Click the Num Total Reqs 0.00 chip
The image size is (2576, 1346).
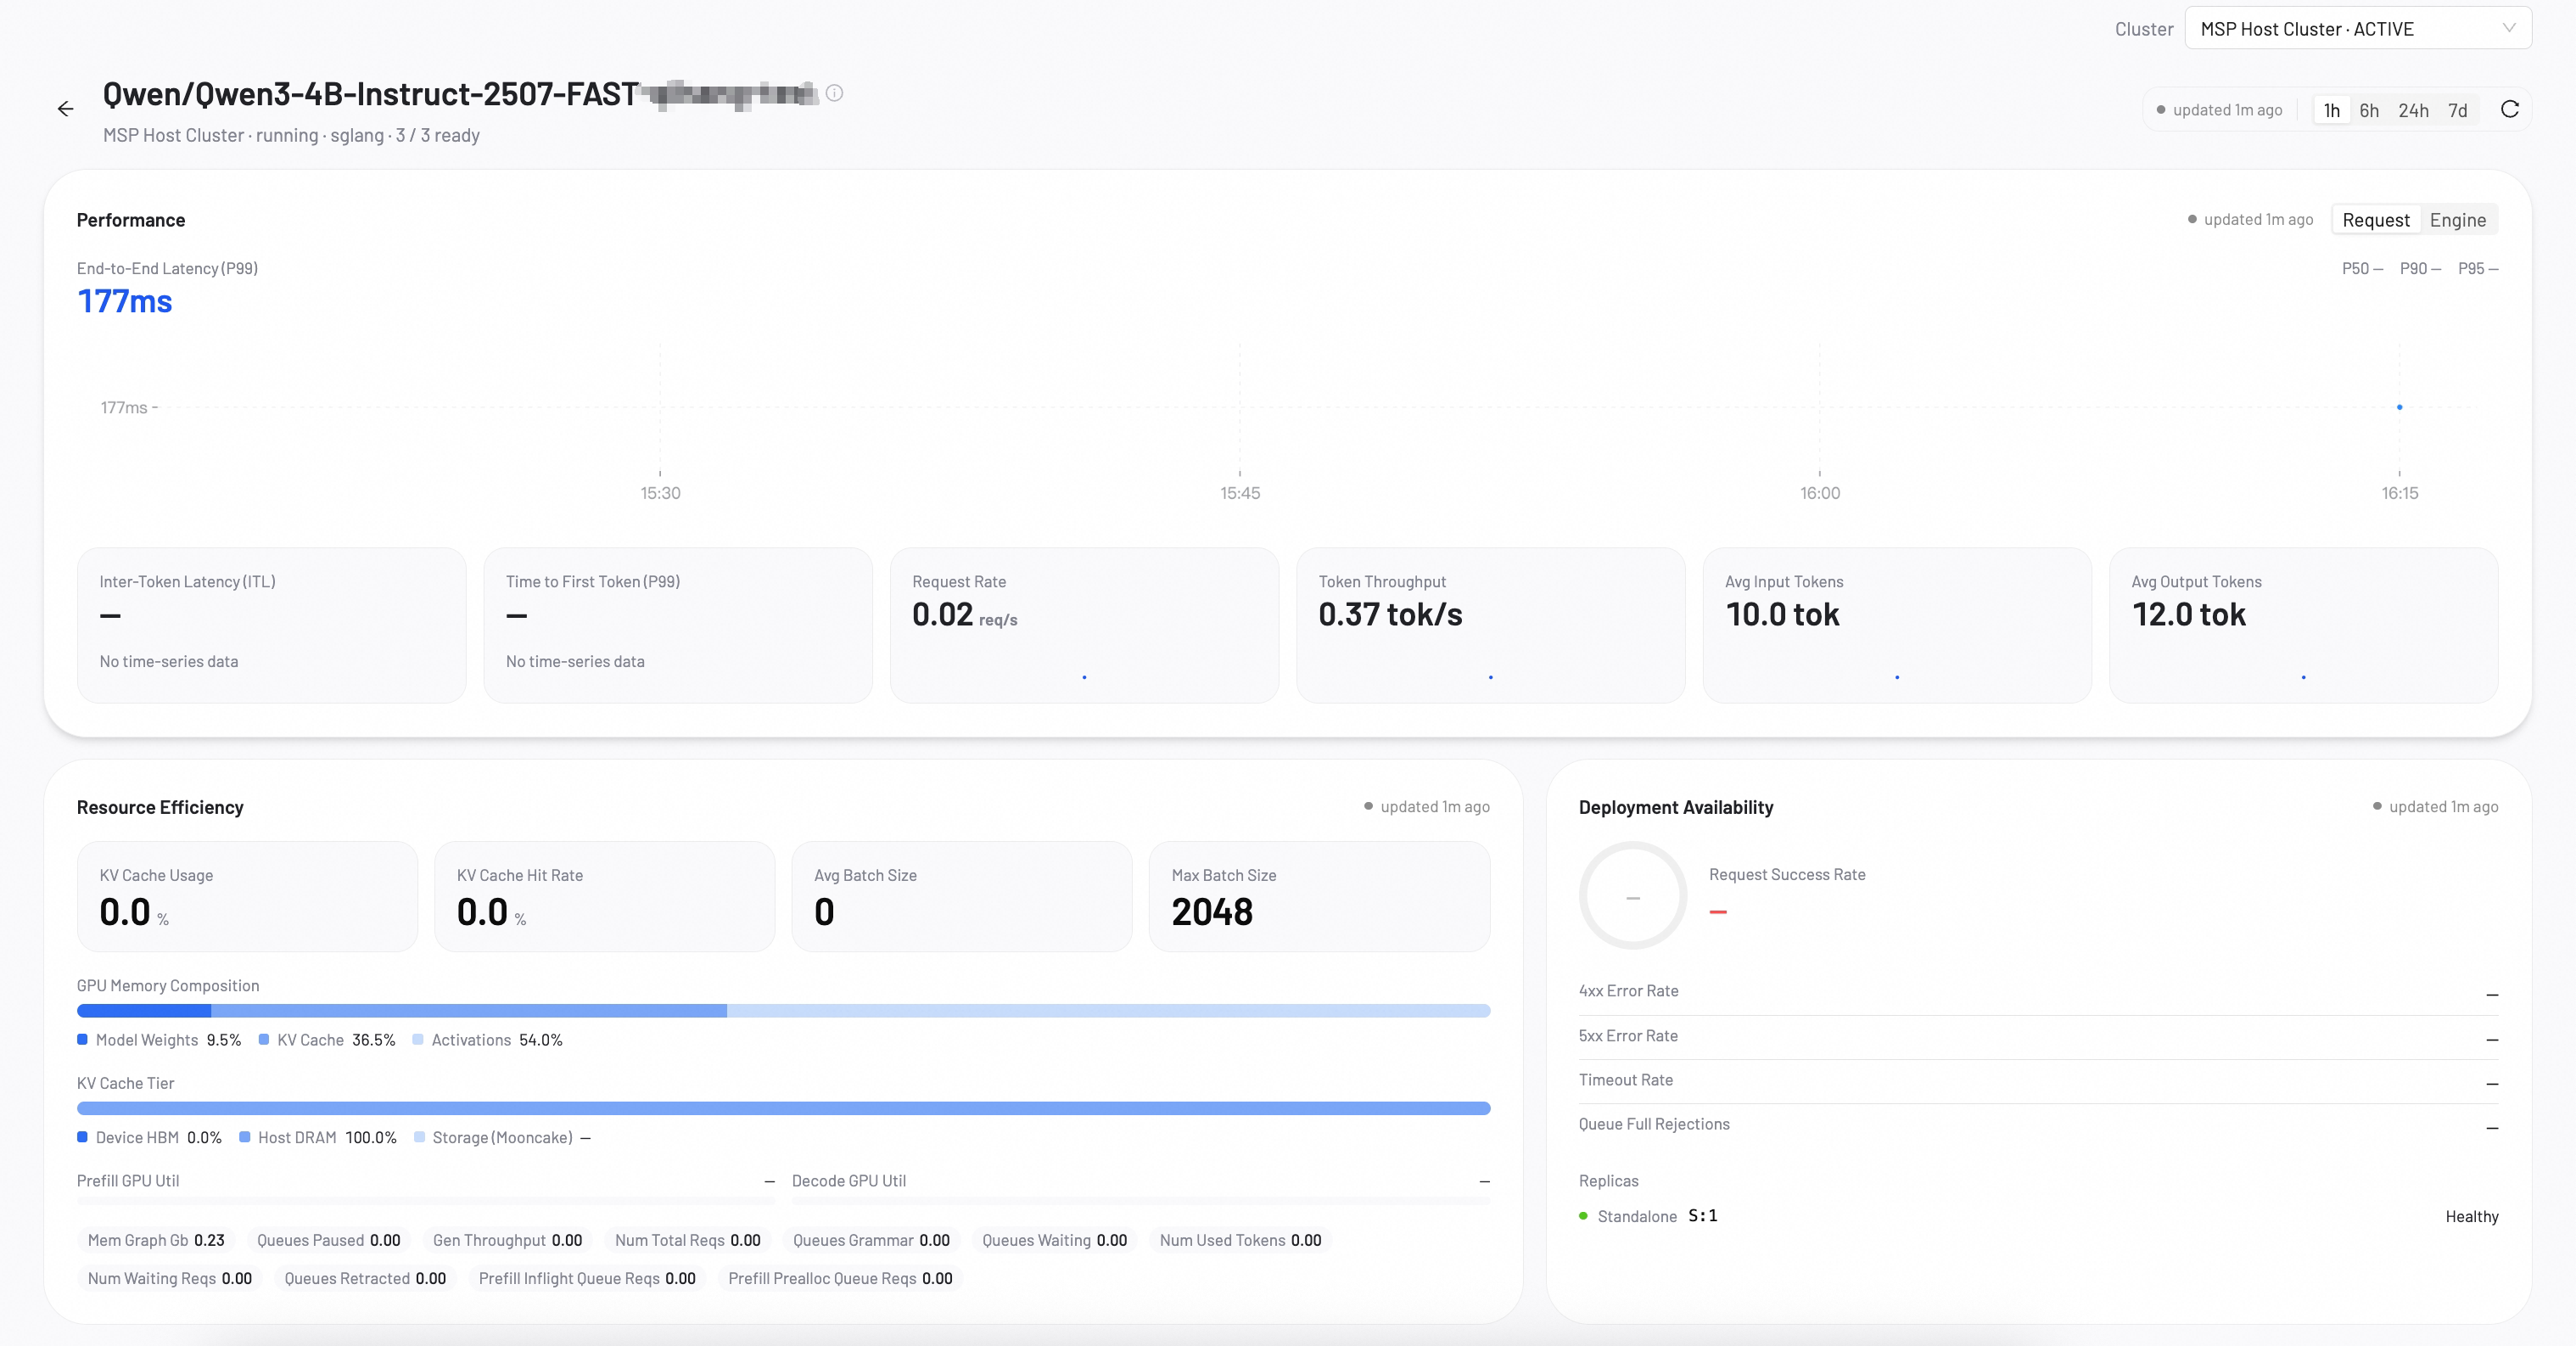[x=687, y=1240]
